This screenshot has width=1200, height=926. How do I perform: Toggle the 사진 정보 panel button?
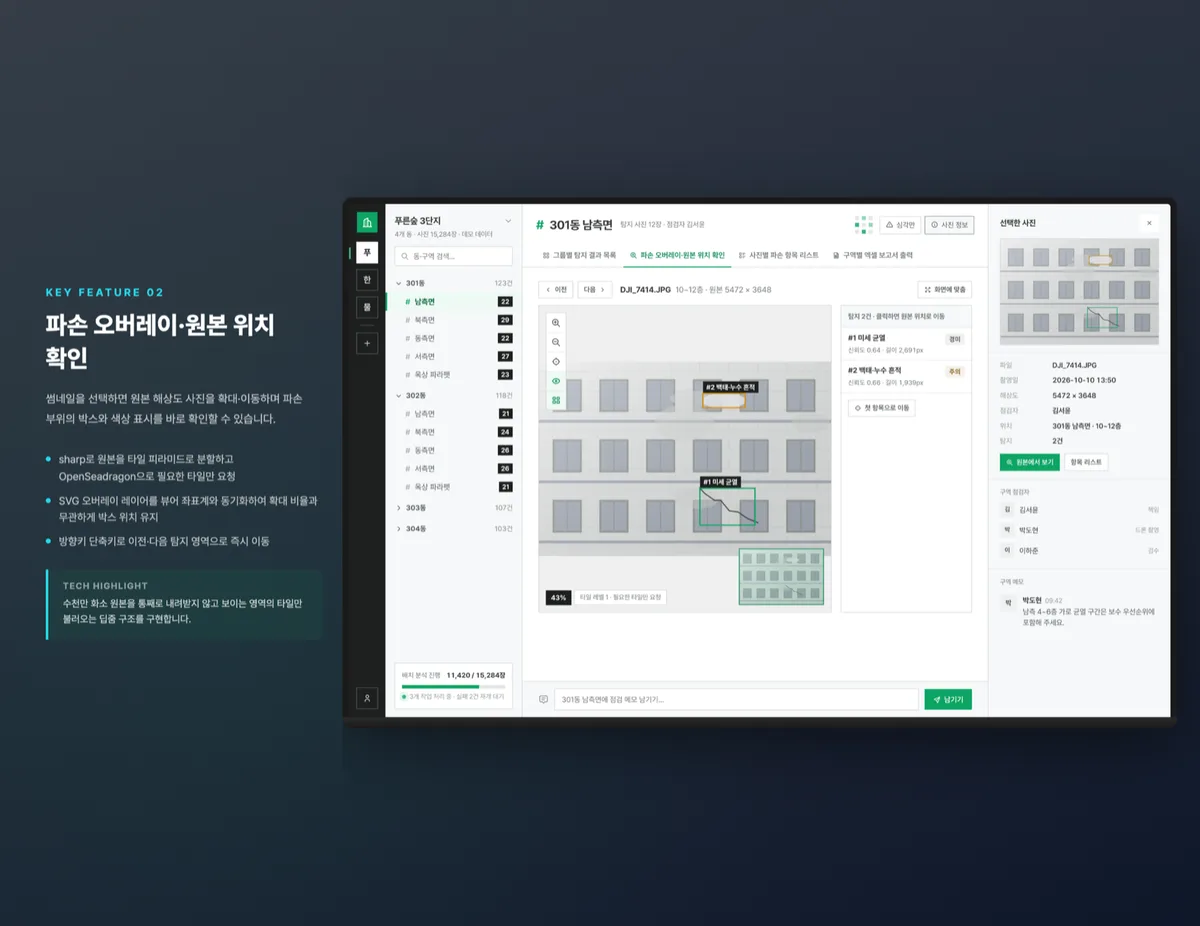(949, 225)
